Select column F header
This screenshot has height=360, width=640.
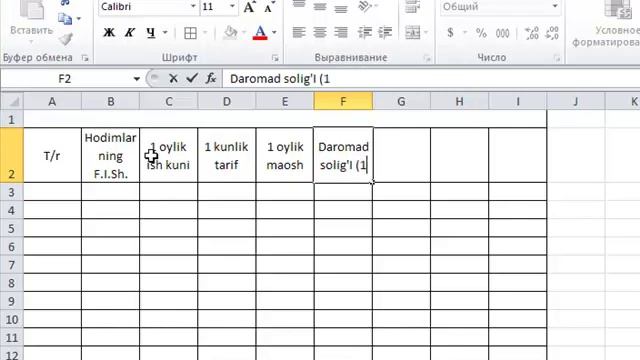point(343,102)
